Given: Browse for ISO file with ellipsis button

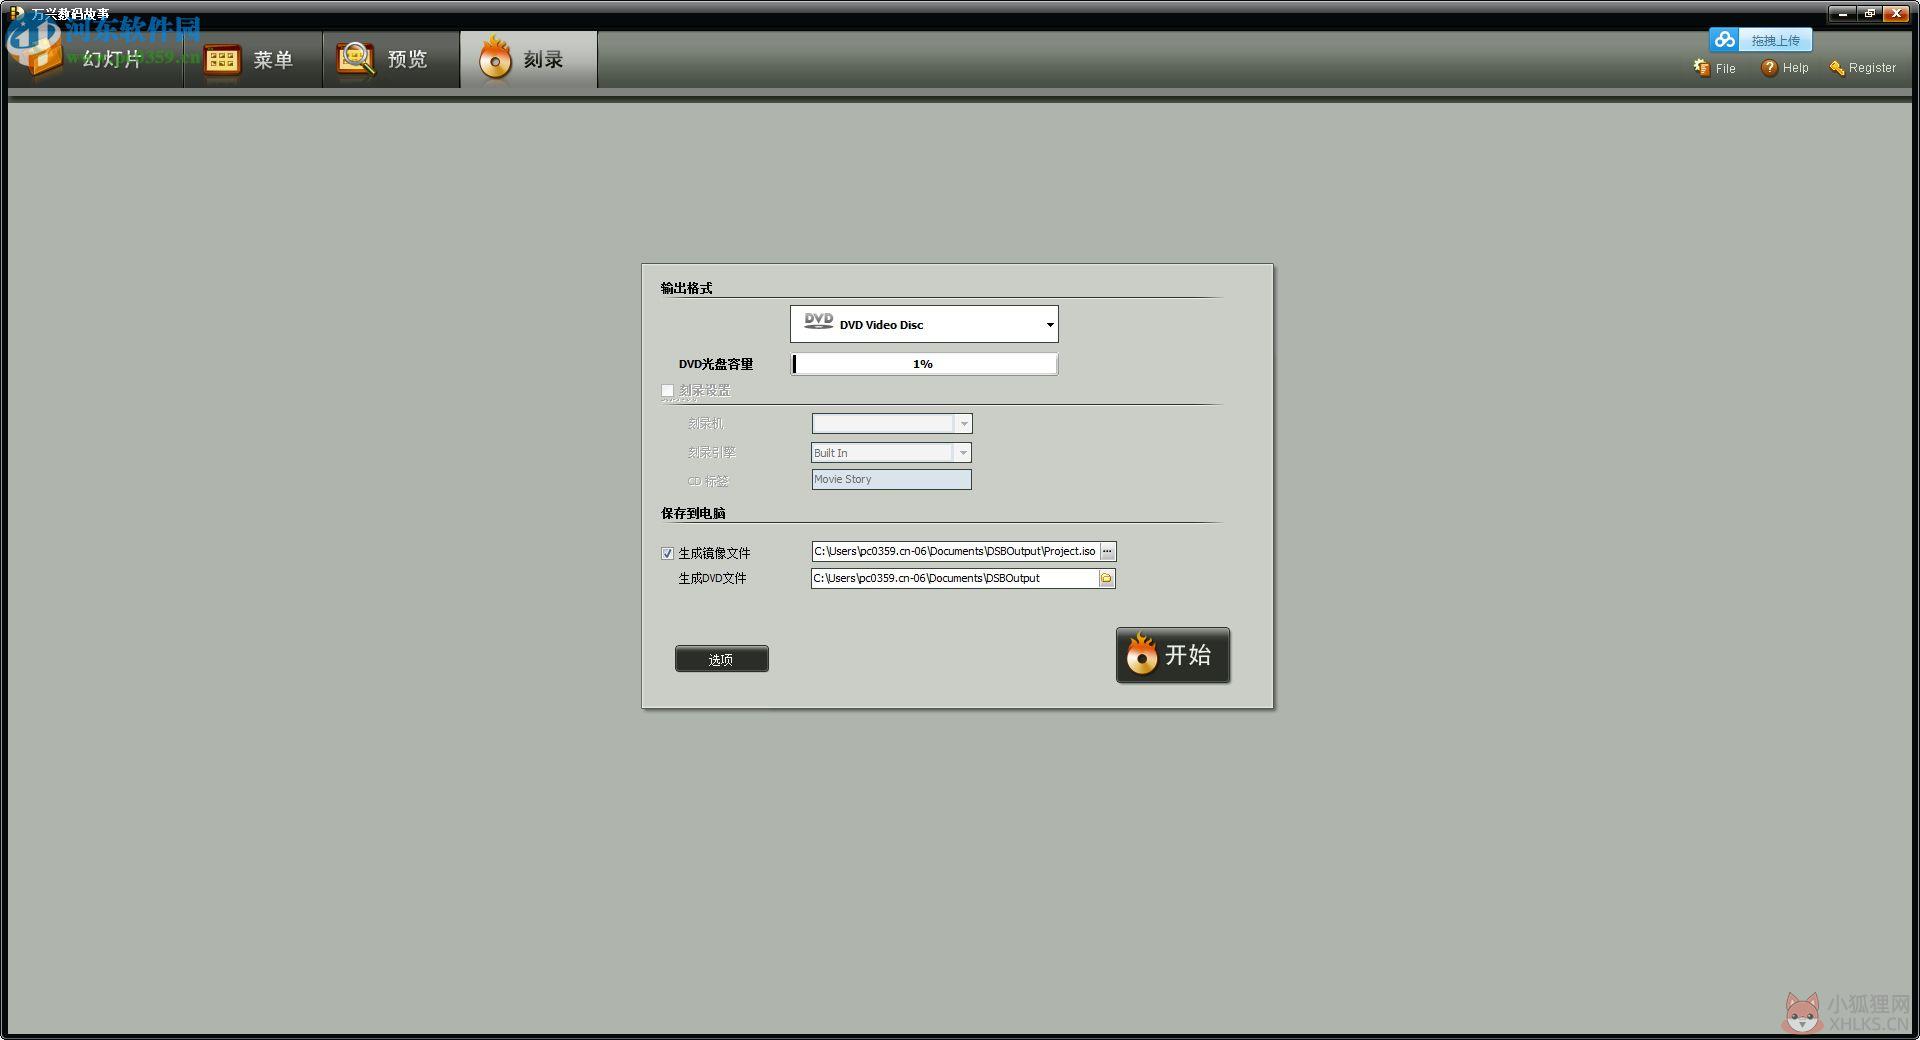Looking at the screenshot, I should click(1108, 551).
